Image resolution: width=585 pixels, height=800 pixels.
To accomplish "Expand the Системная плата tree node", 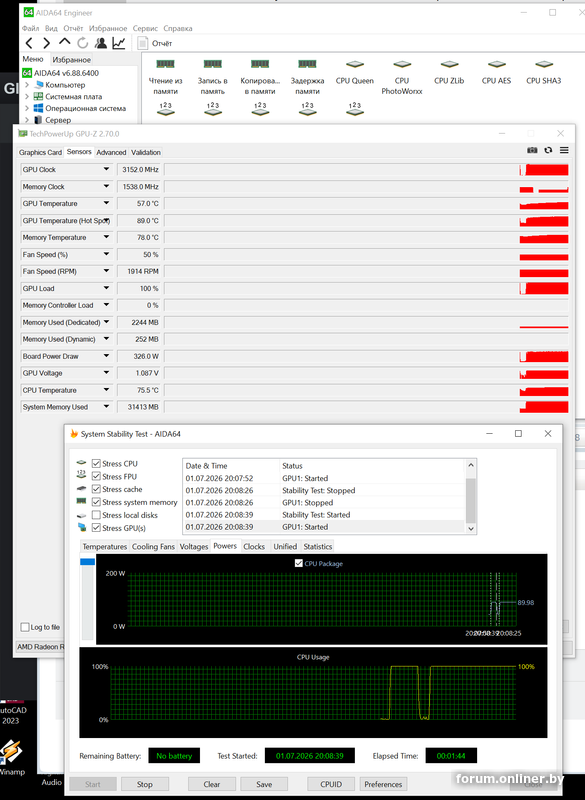I will (x=27, y=96).
